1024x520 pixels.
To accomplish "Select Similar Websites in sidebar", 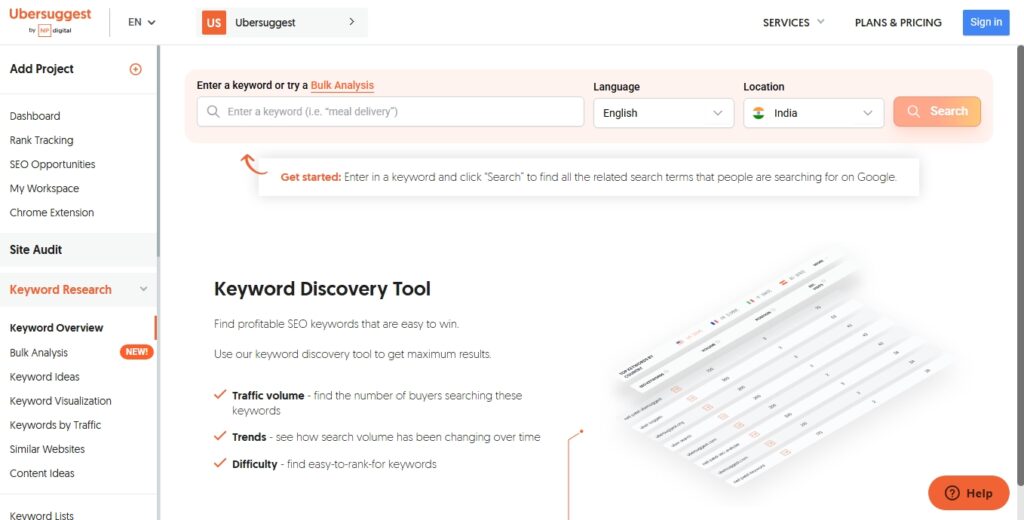I will pyautogui.click(x=47, y=449).
